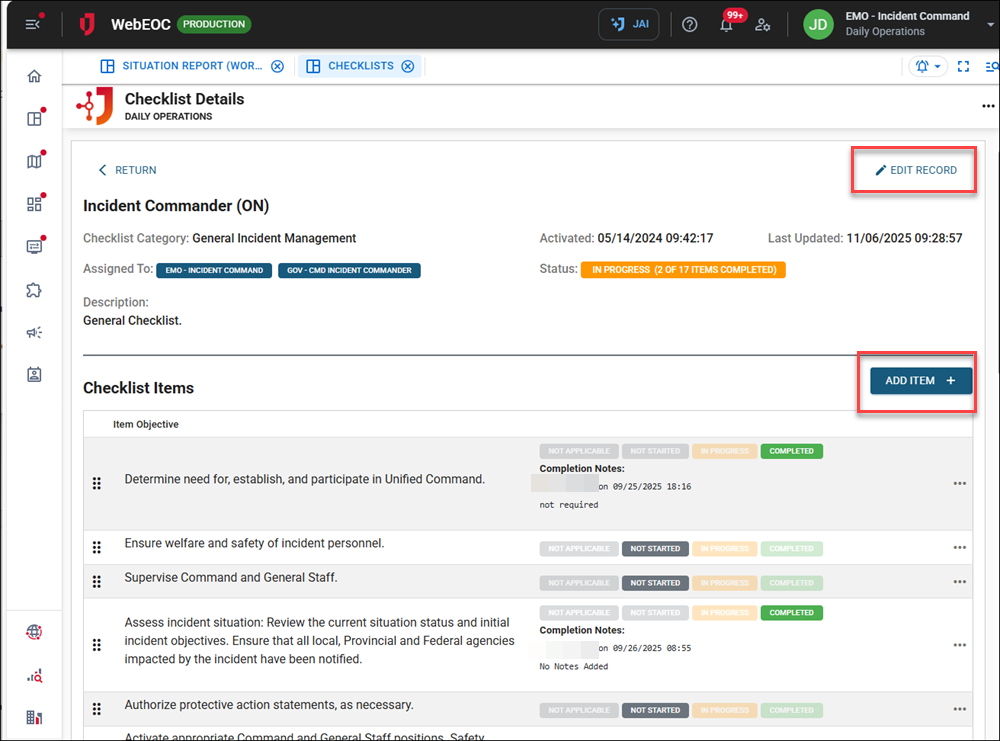Open the ellipsis menu for Unified Command item
The height and width of the screenshot is (741, 1000).
[959, 483]
